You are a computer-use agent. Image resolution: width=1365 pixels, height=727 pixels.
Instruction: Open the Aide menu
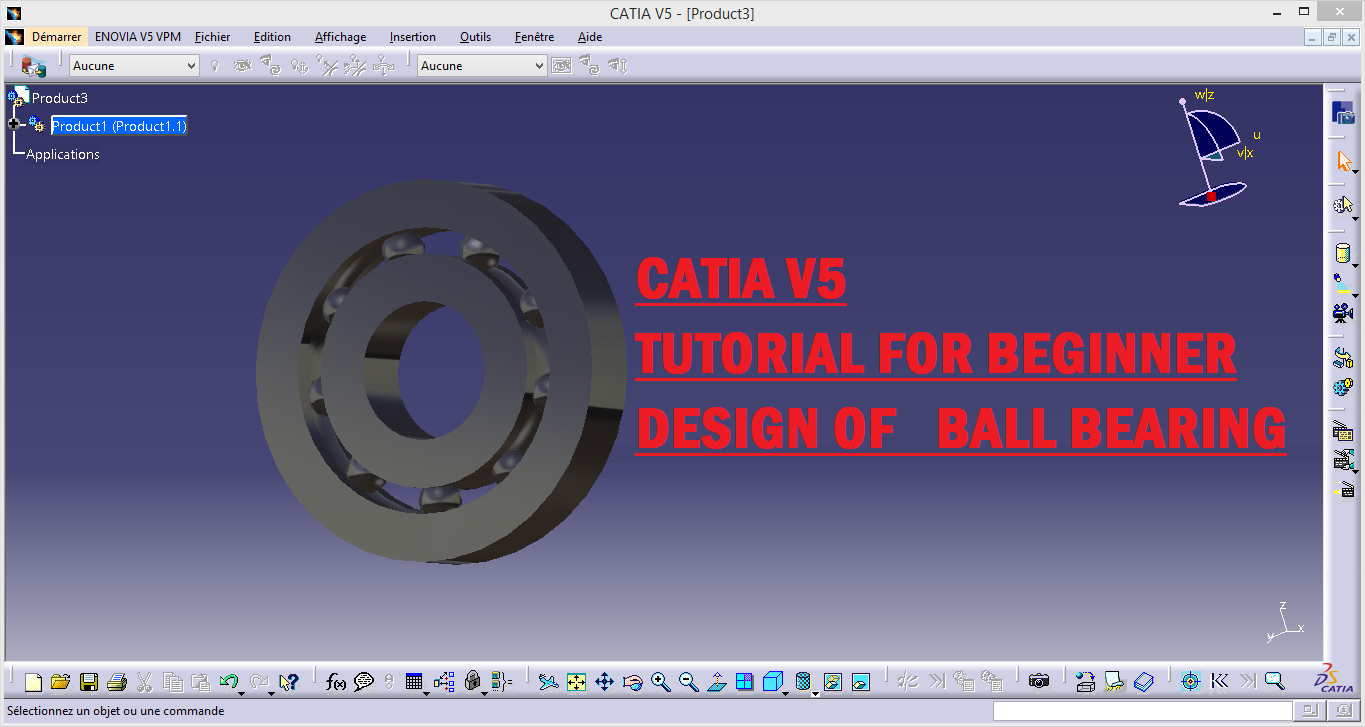(x=590, y=37)
